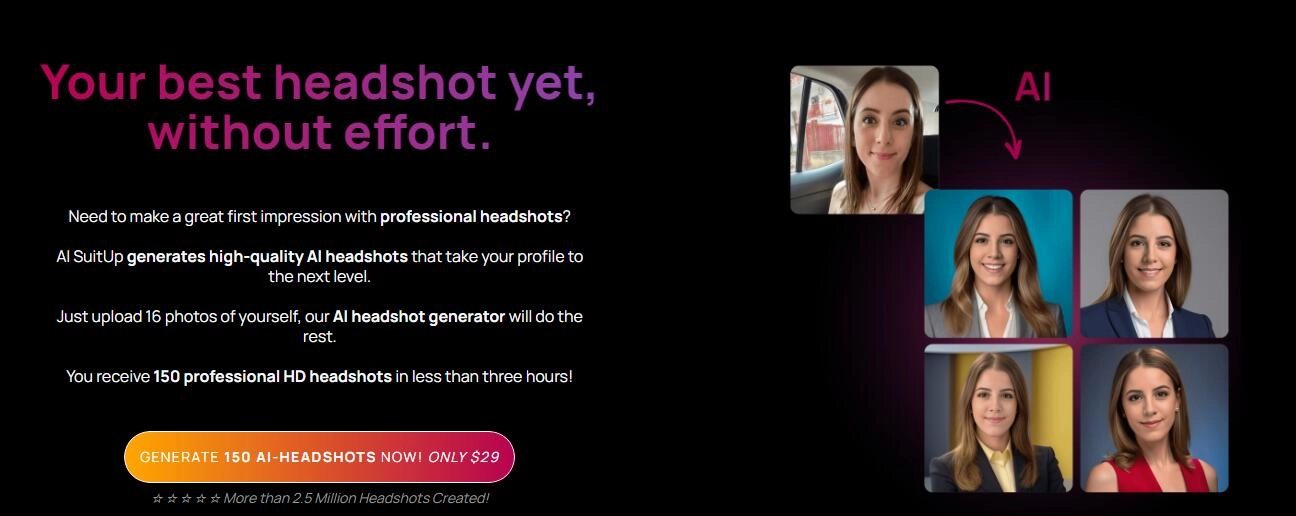Click the Generate 150 AI-Headshots Now button

(x=319, y=457)
